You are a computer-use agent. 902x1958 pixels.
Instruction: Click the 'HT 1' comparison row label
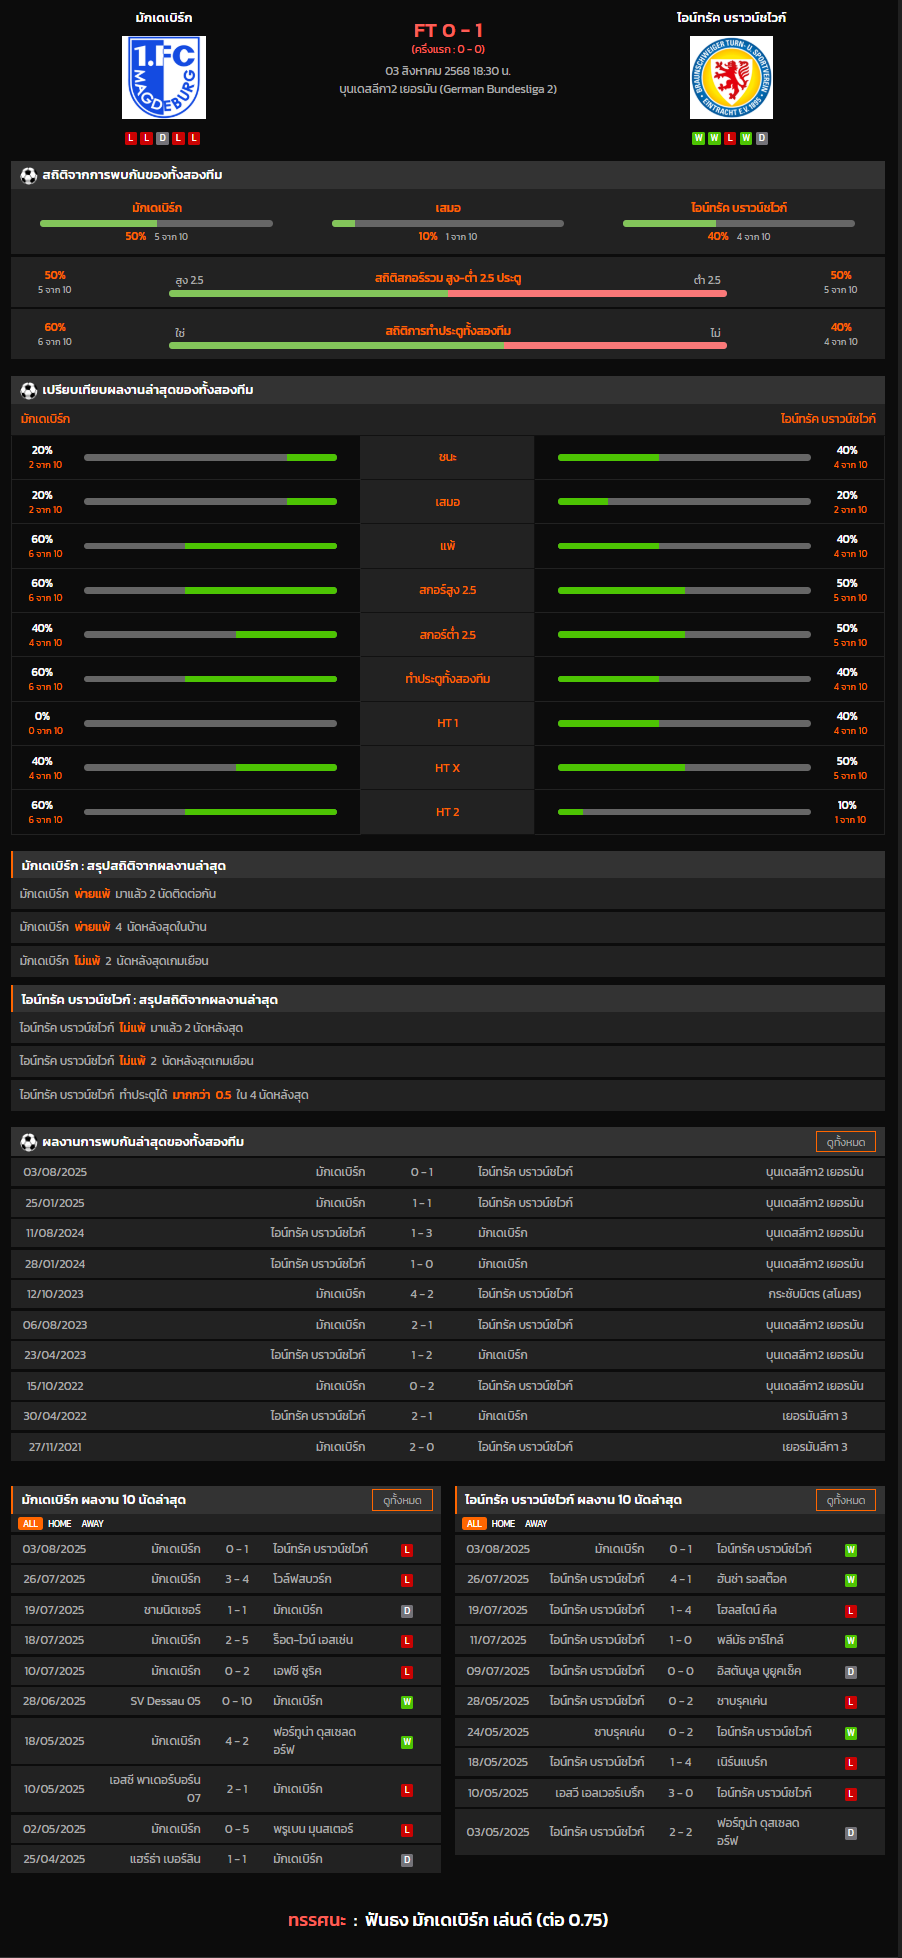(447, 723)
